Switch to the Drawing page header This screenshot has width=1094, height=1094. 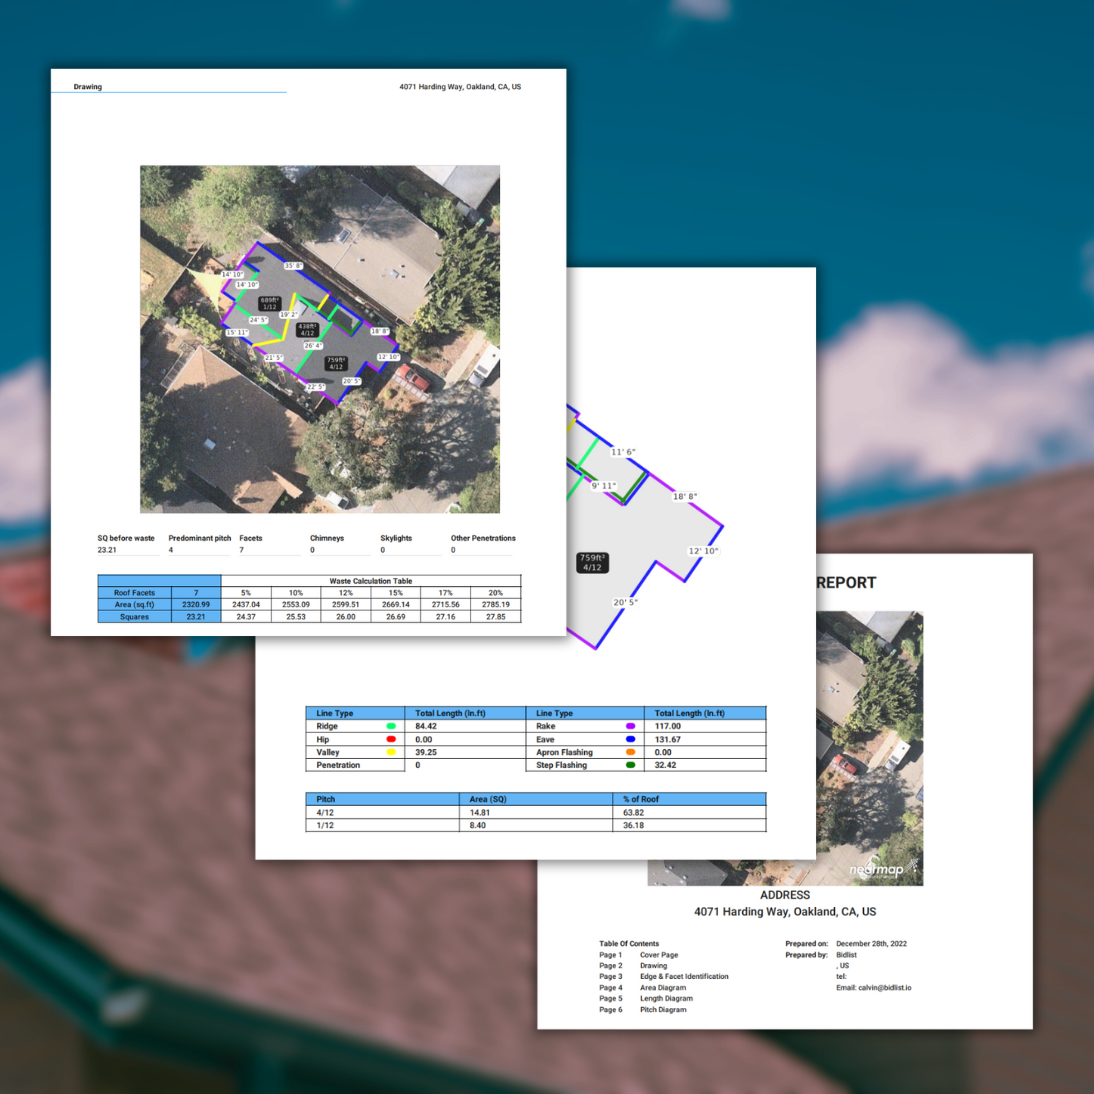(87, 87)
